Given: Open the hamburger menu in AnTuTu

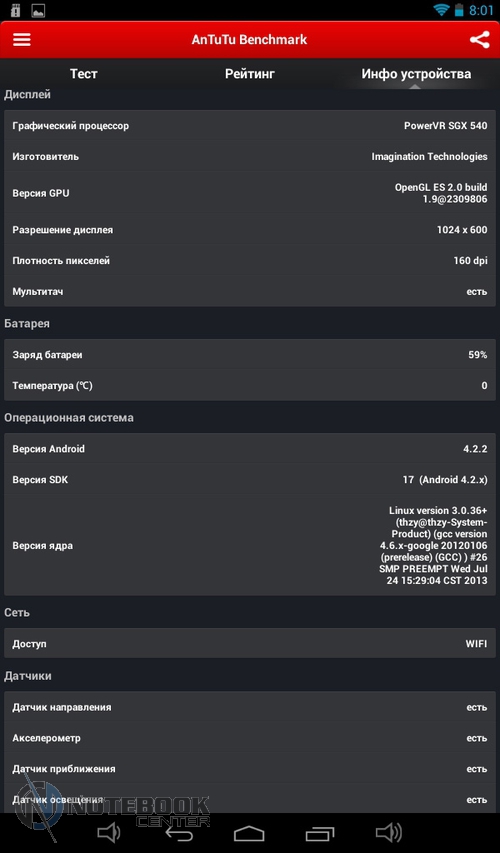Looking at the screenshot, I should click(22, 40).
